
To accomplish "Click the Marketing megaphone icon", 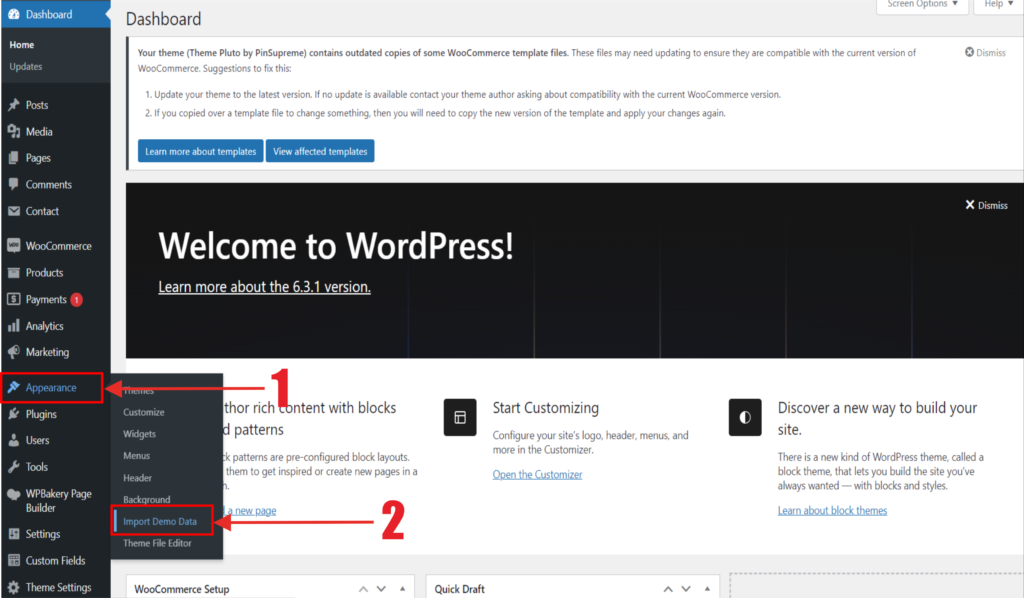I will coord(13,352).
